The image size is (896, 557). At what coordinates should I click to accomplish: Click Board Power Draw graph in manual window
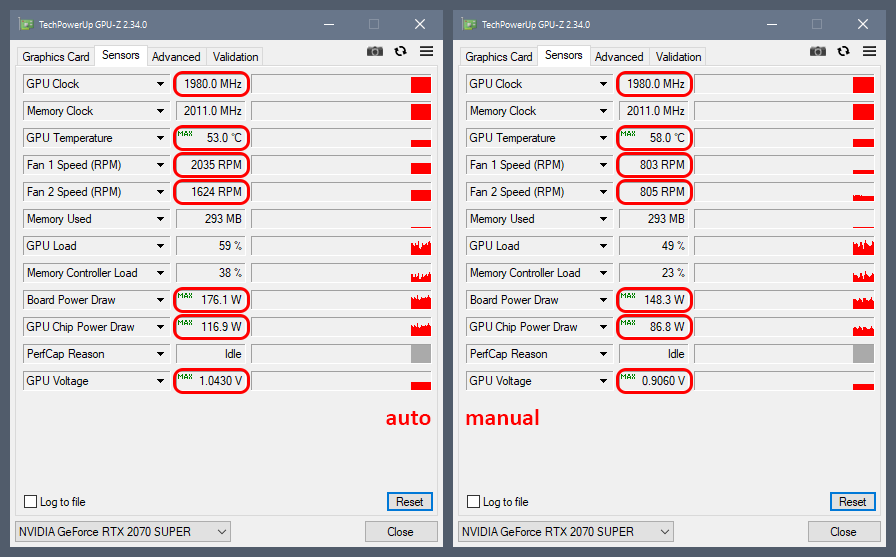[784, 300]
